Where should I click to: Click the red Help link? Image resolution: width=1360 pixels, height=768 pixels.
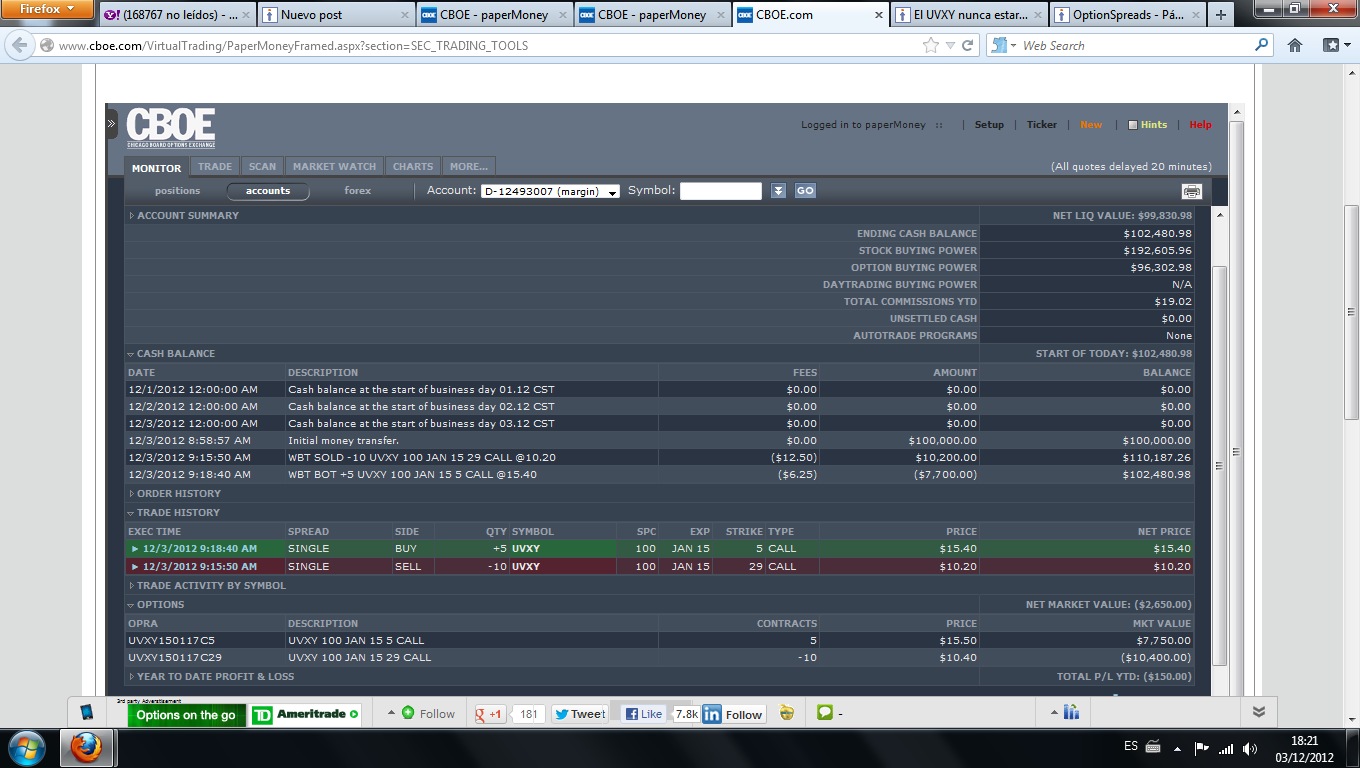point(1201,125)
